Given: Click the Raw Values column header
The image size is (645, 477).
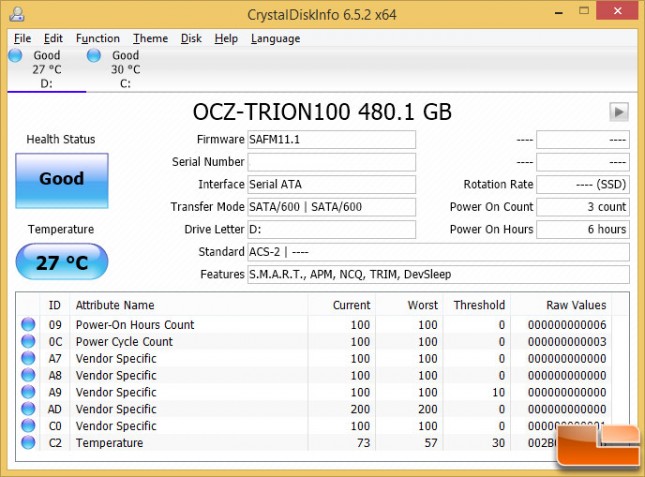Looking at the screenshot, I should 561,305.
